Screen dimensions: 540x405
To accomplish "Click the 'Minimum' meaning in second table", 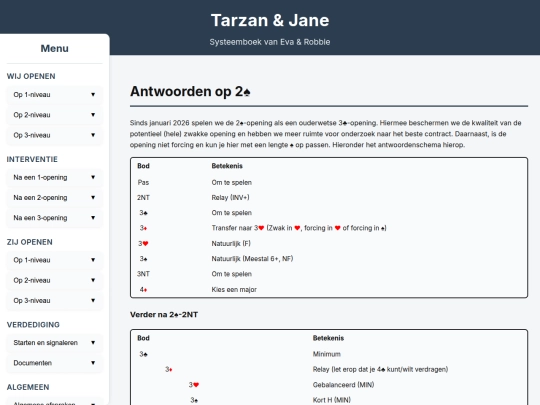I will tap(326, 354).
